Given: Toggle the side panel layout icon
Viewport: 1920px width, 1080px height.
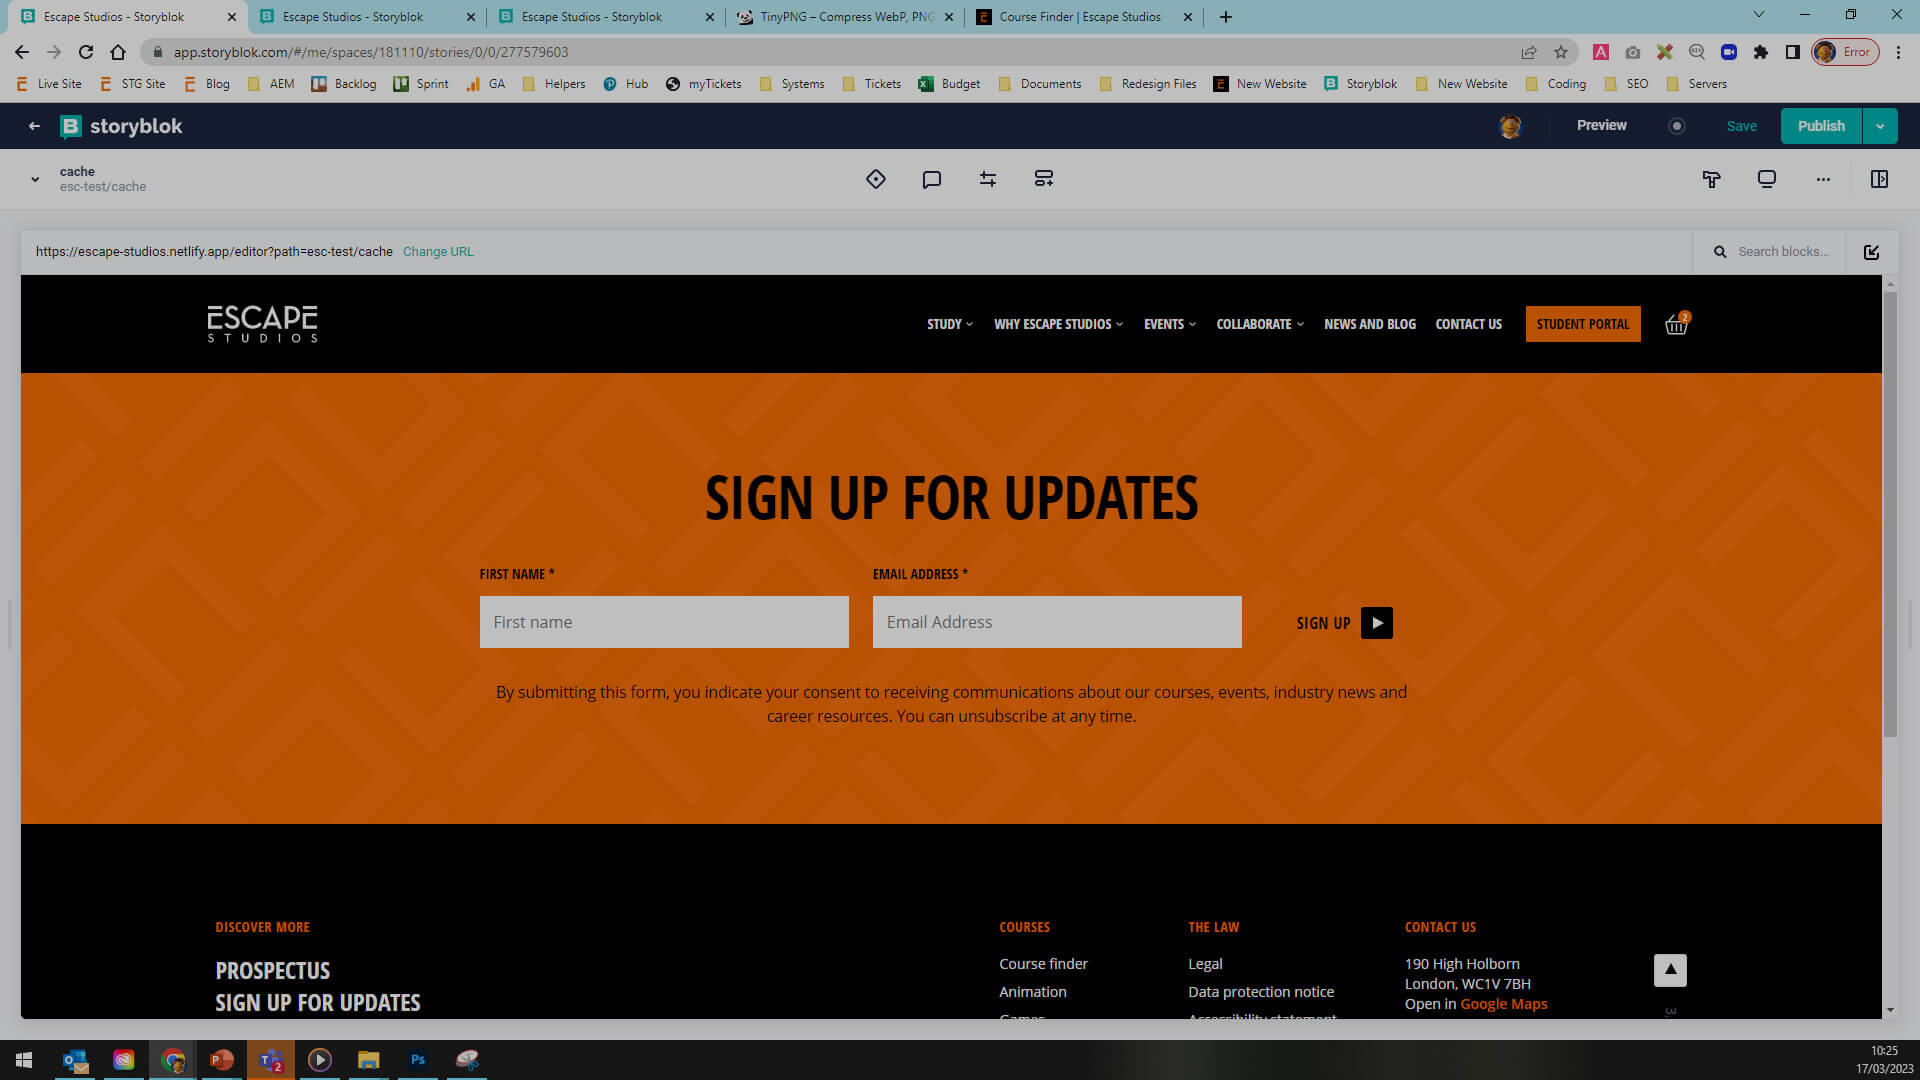Looking at the screenshot, I should click(x=1879, y=179).
